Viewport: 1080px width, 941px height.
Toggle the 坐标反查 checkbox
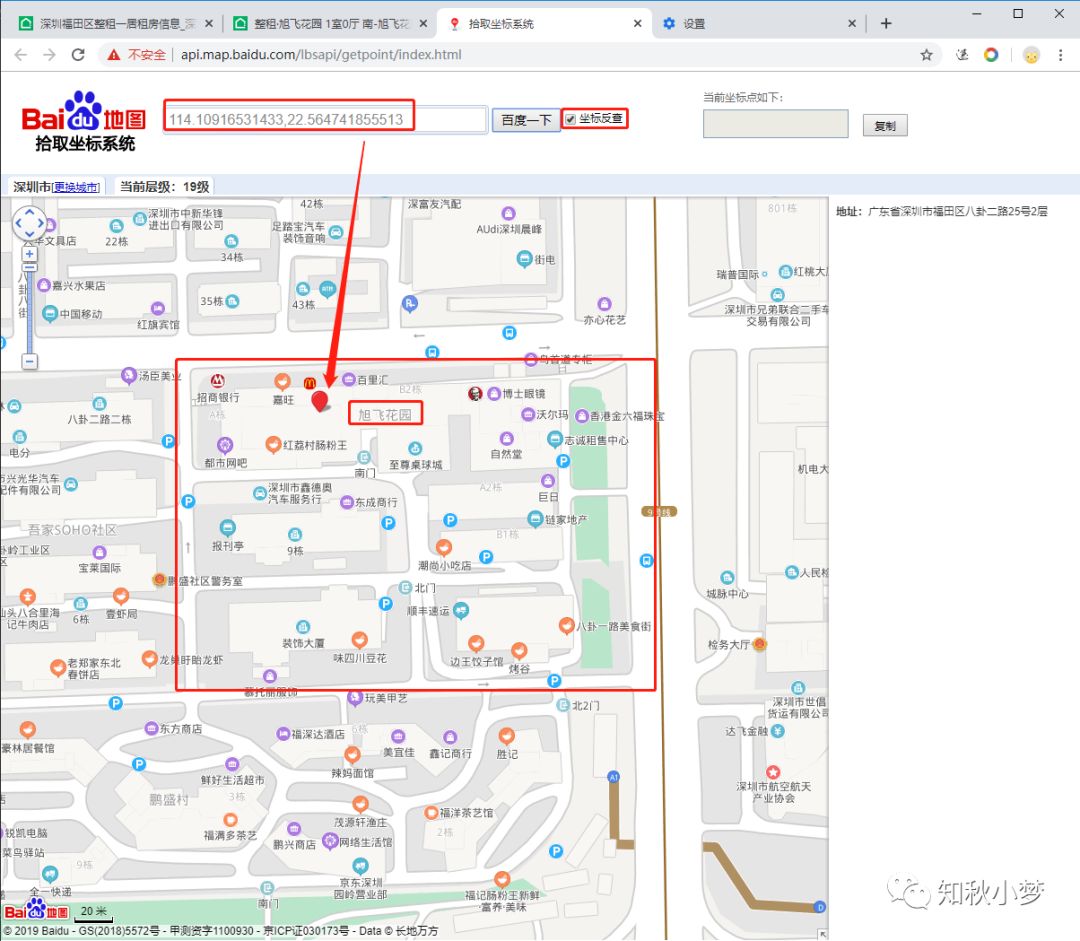click(x=570, y=119)
